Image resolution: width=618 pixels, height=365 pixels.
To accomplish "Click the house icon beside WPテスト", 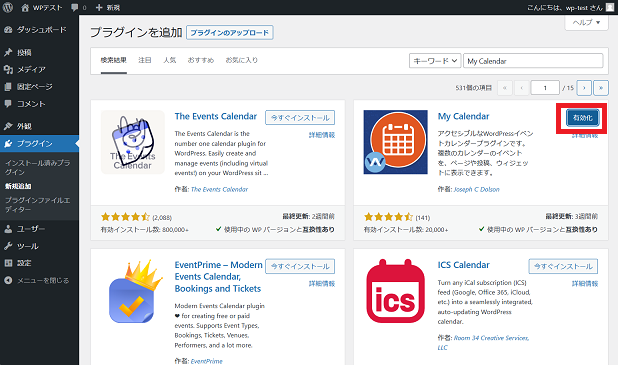I will [x=25, y=7].
